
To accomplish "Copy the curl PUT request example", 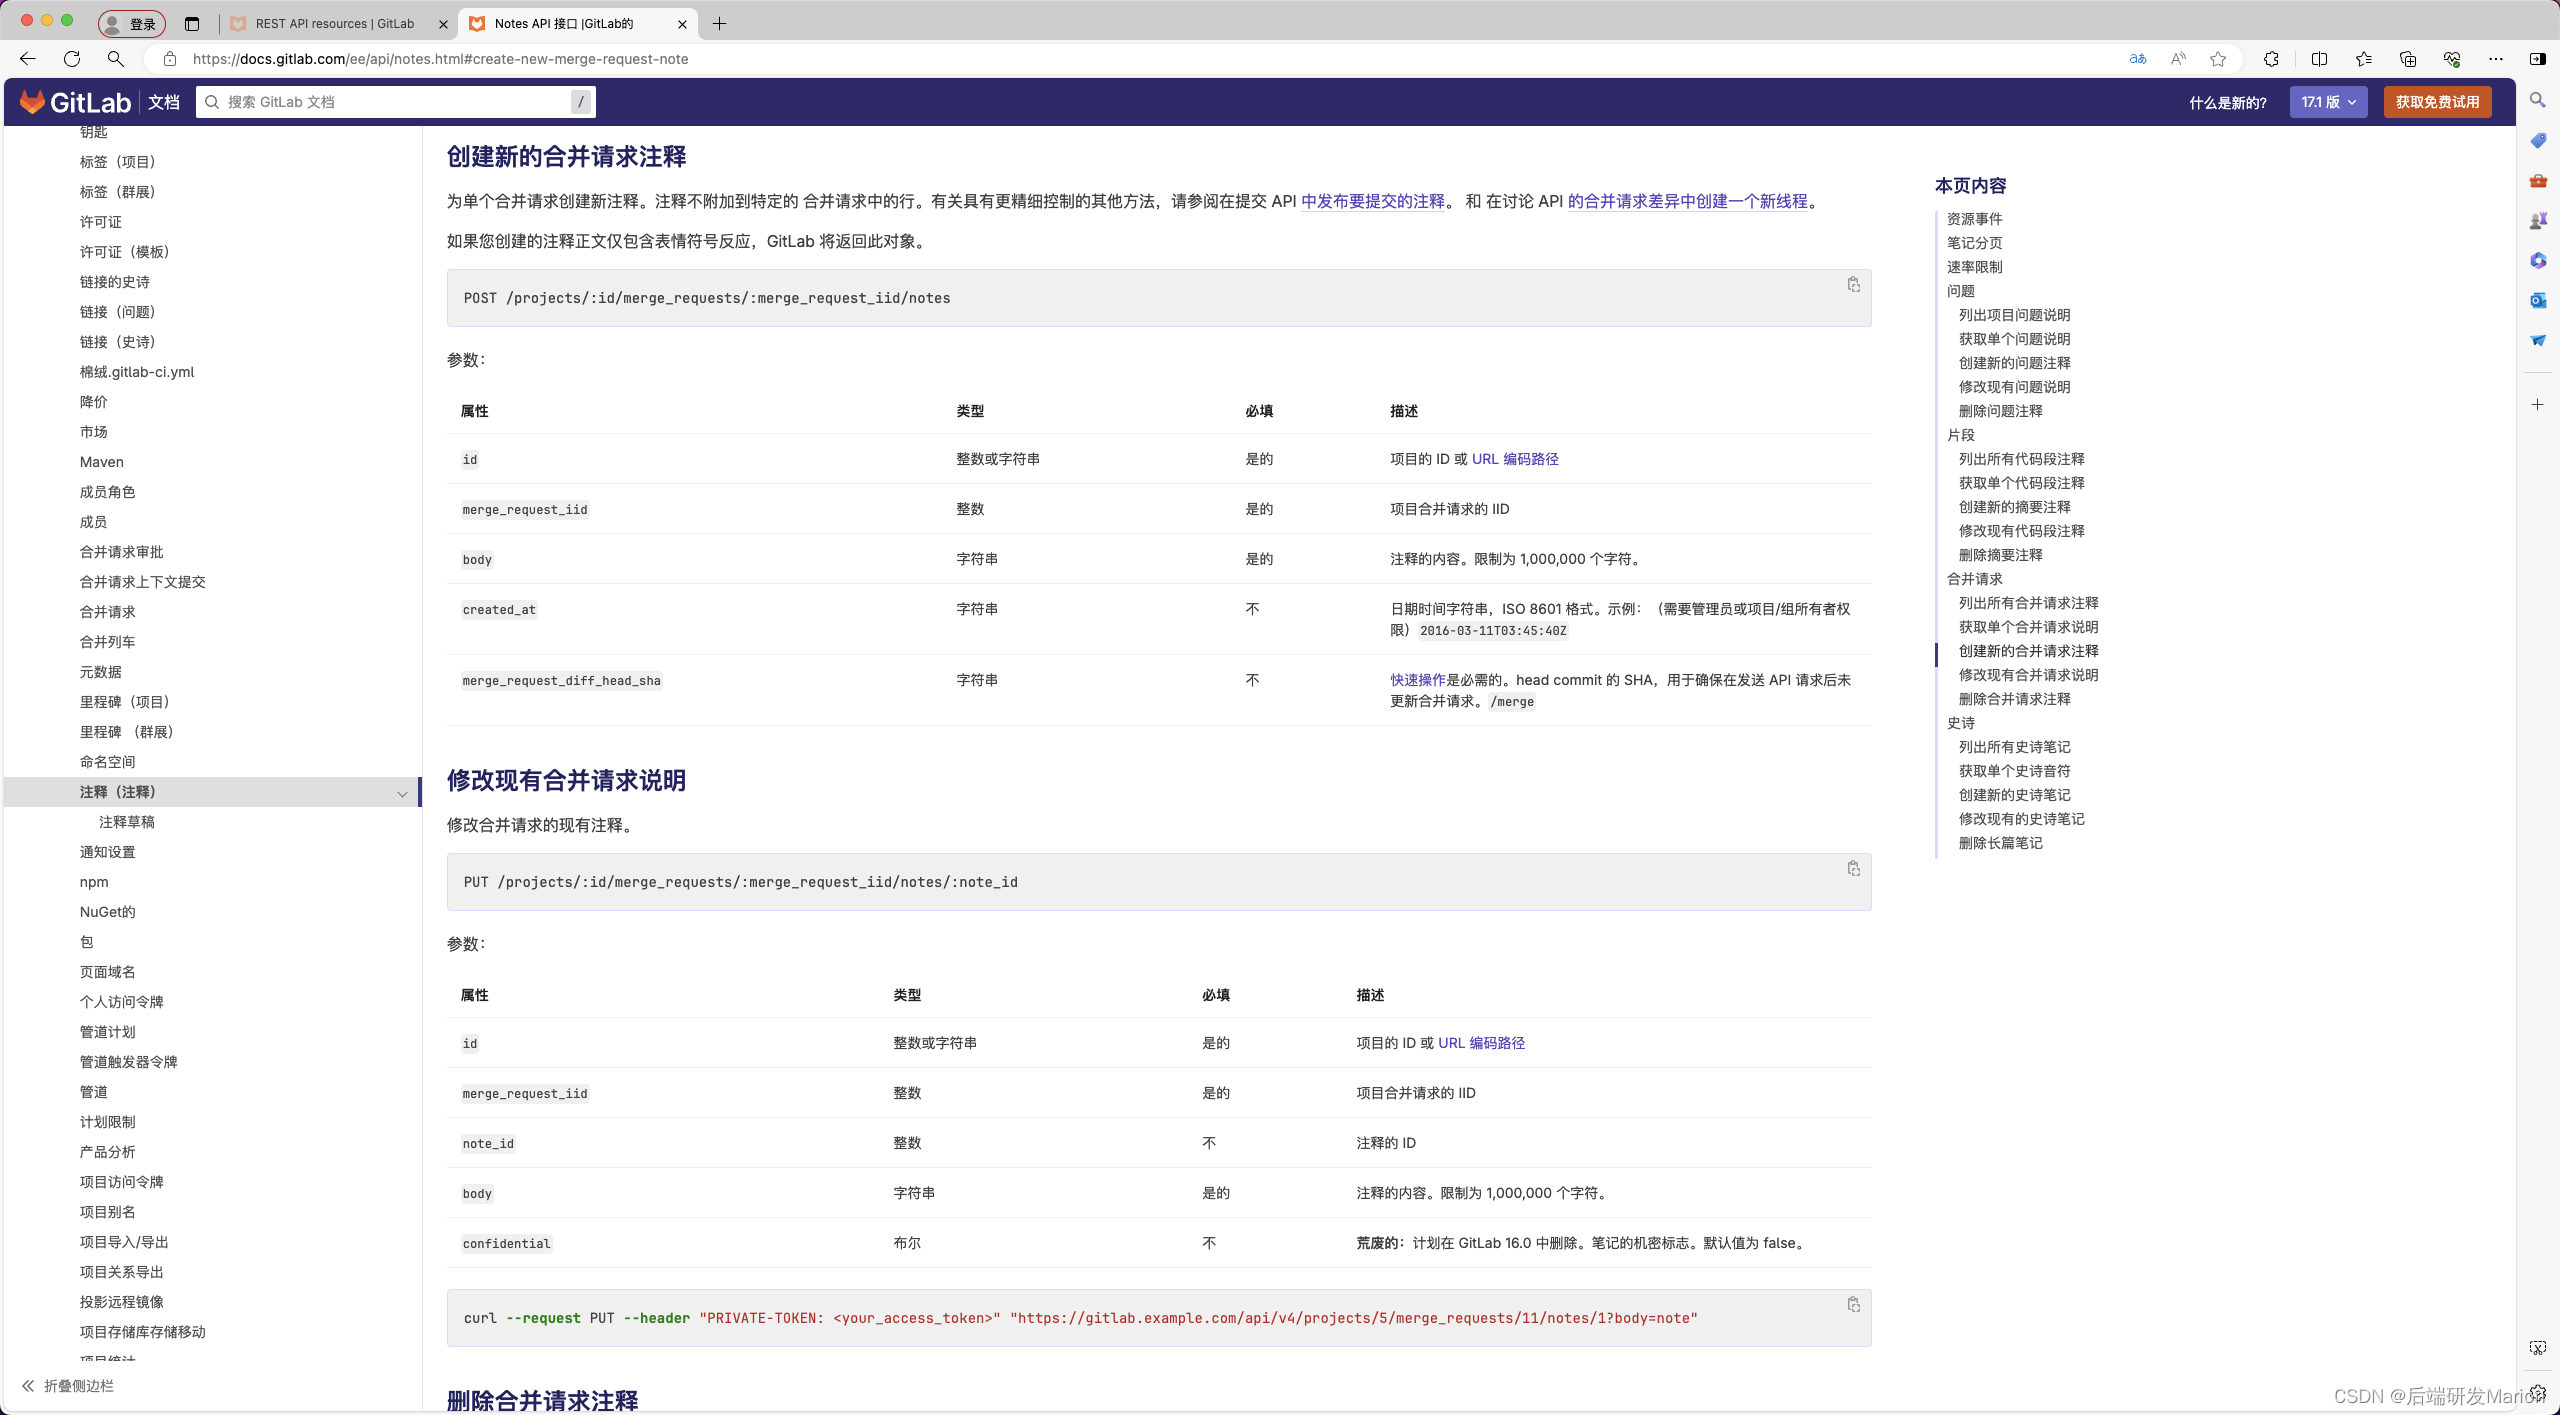I will coord(1853,1305).
